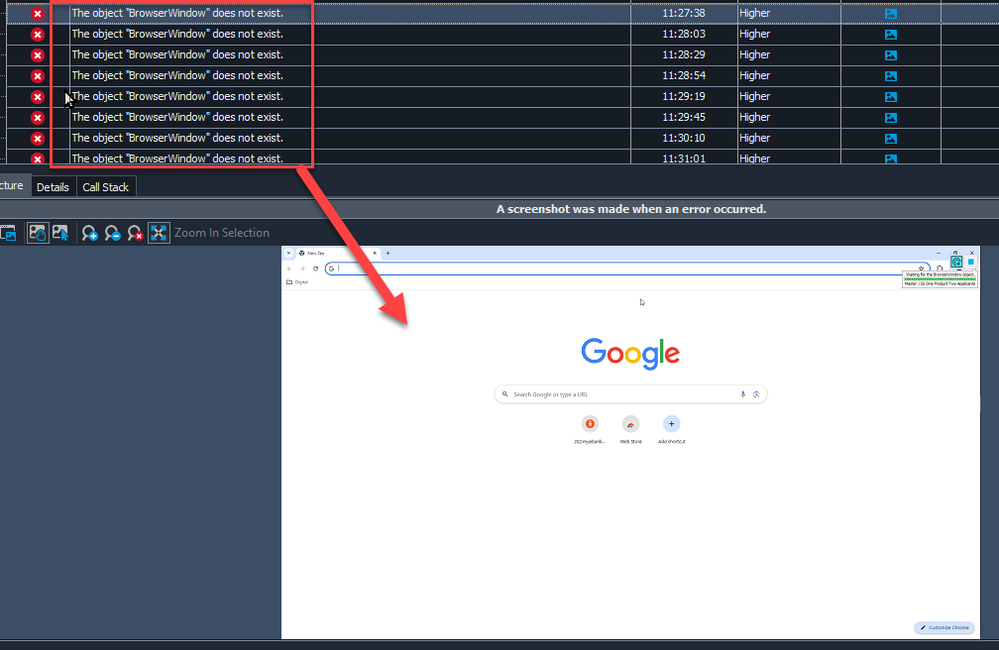Click the 11:29:45 time cell
This screenshot has width=999, height=650.
pyautogui.click(x=684, y=117)
